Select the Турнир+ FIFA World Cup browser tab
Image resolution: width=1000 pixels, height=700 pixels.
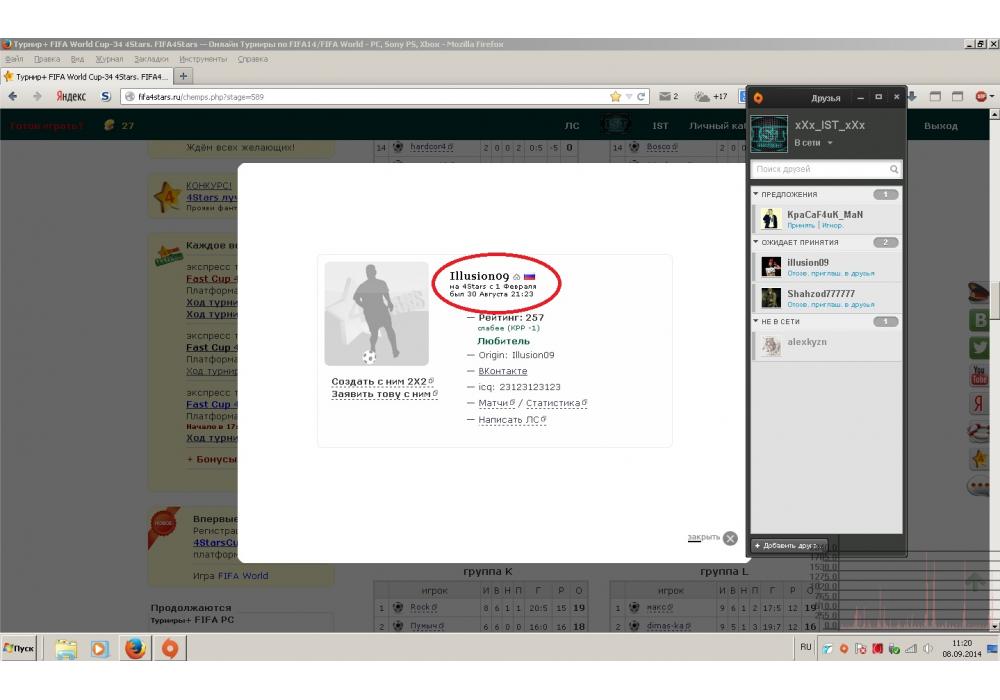(86, 76)
